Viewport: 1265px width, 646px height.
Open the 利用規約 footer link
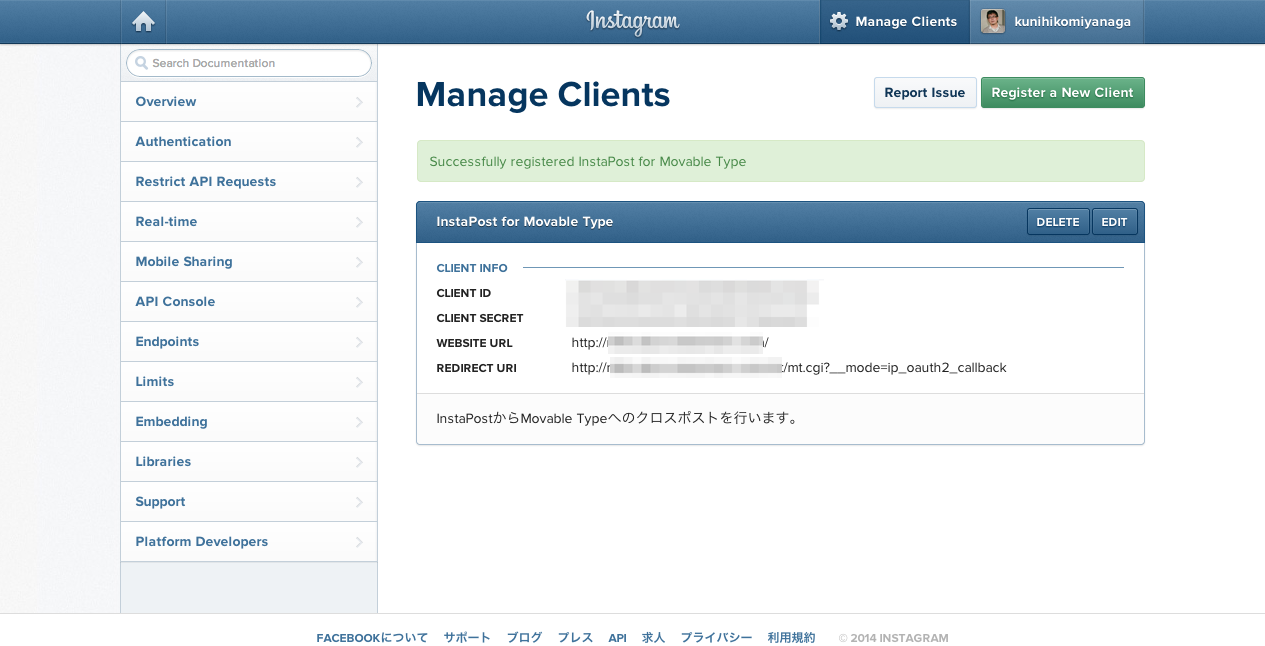click(791, 638)
